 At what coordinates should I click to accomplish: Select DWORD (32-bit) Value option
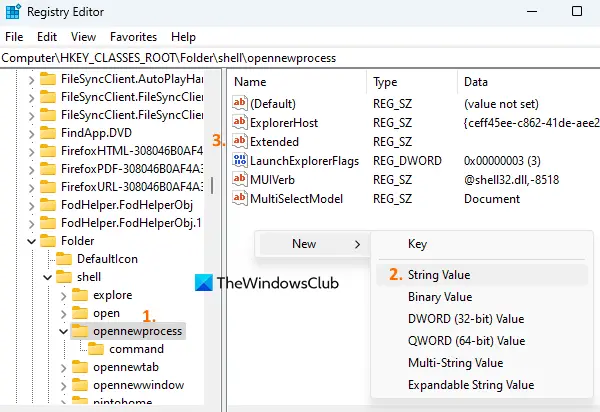[x=482, y=319]
